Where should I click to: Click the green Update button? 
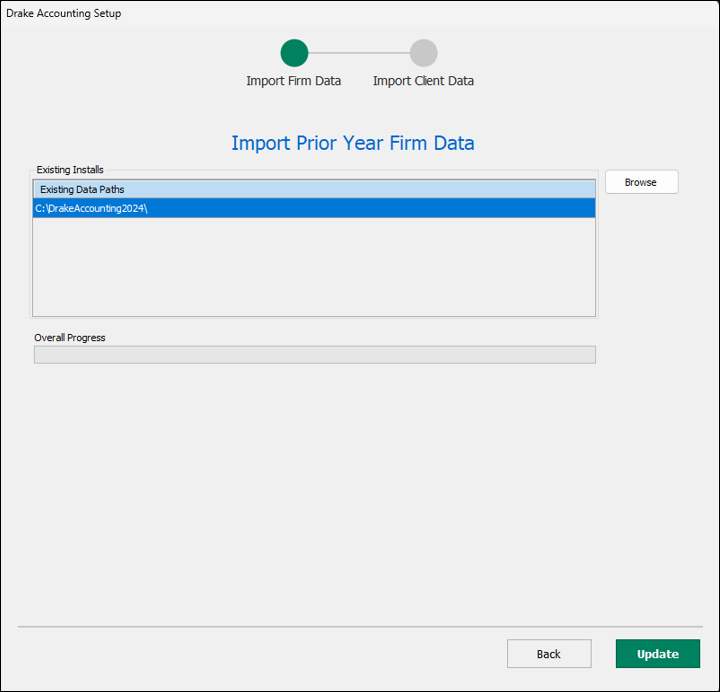[658, 653]
